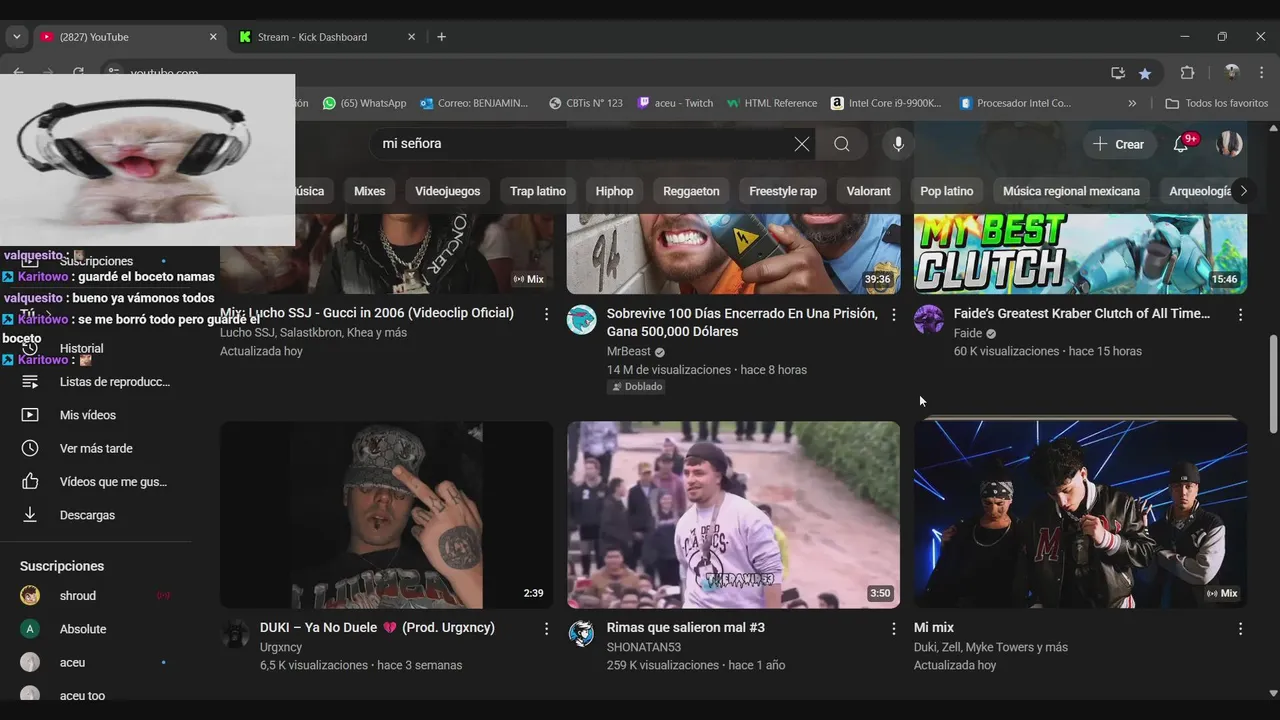The height and width of the screenshot is (720, 1280).
Task: Open the Sobrevive 100 Días video title
Action: tap(742, 322)
